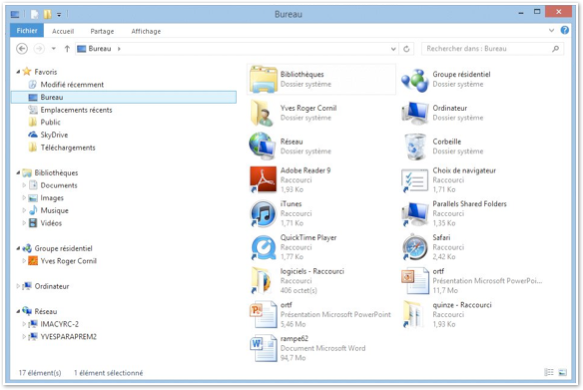Collapse the Réseau tree section
The width and height of the screenshot is (583, 390).
[x=18, y=311]
